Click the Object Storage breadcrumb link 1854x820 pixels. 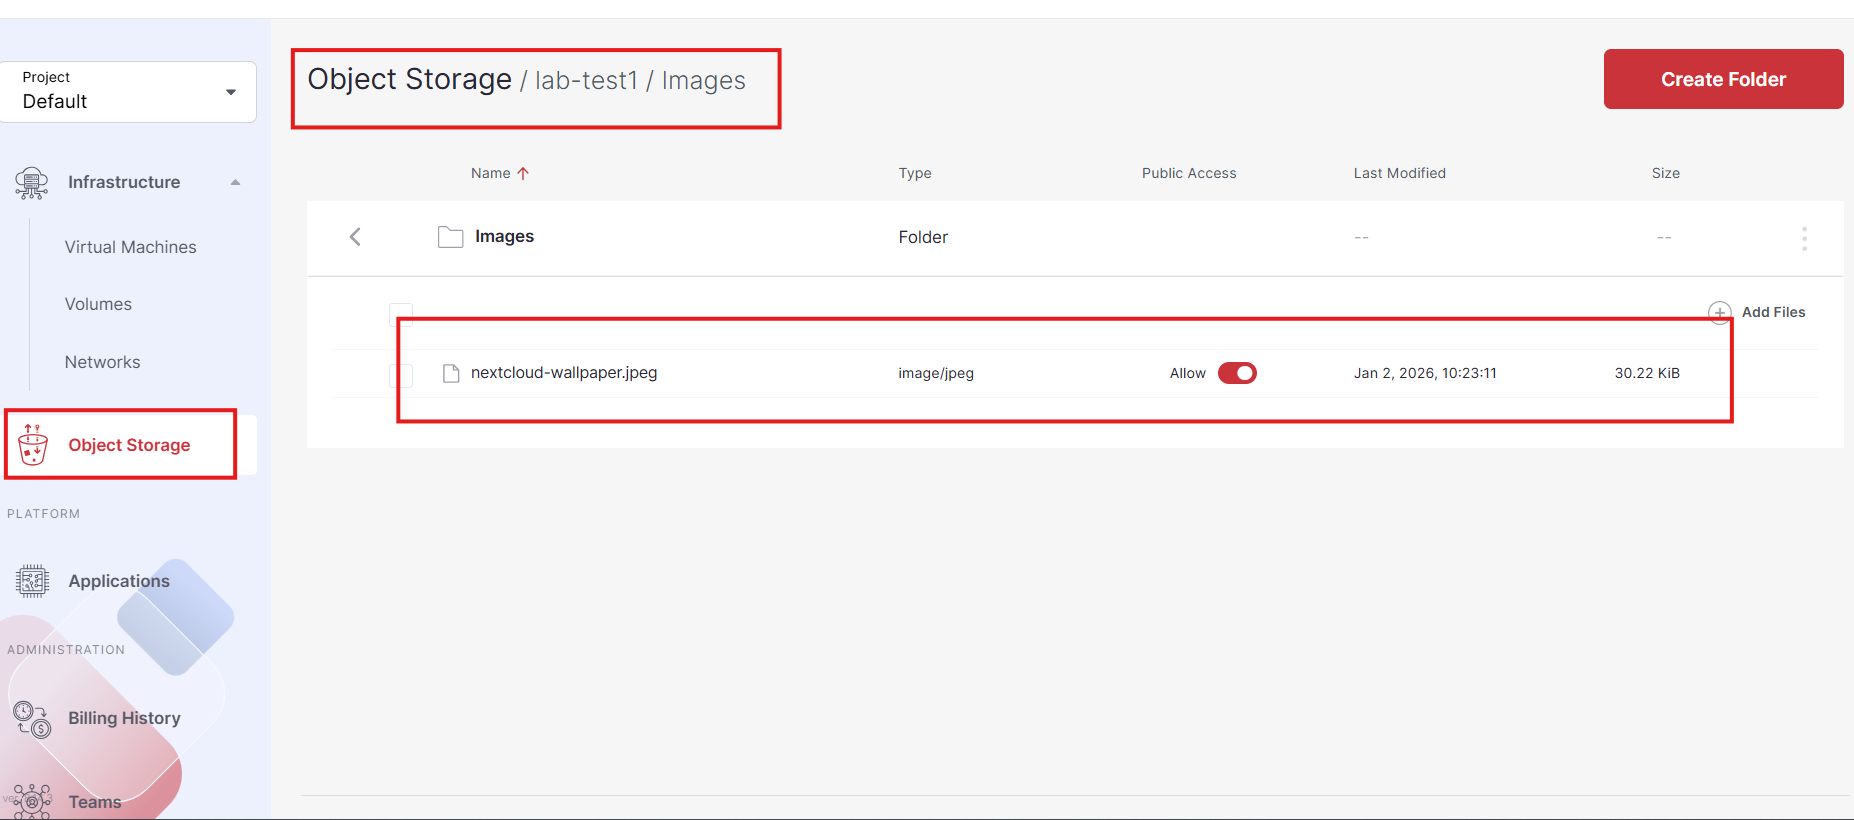pos(410,79)
